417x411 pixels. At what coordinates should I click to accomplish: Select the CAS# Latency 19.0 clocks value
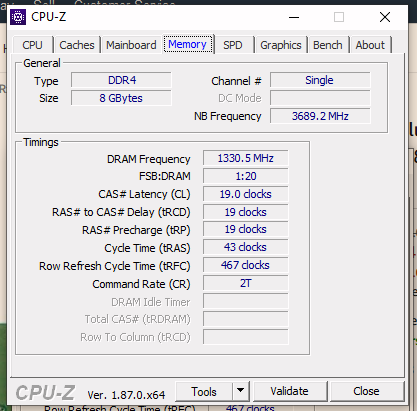[246, 194]
